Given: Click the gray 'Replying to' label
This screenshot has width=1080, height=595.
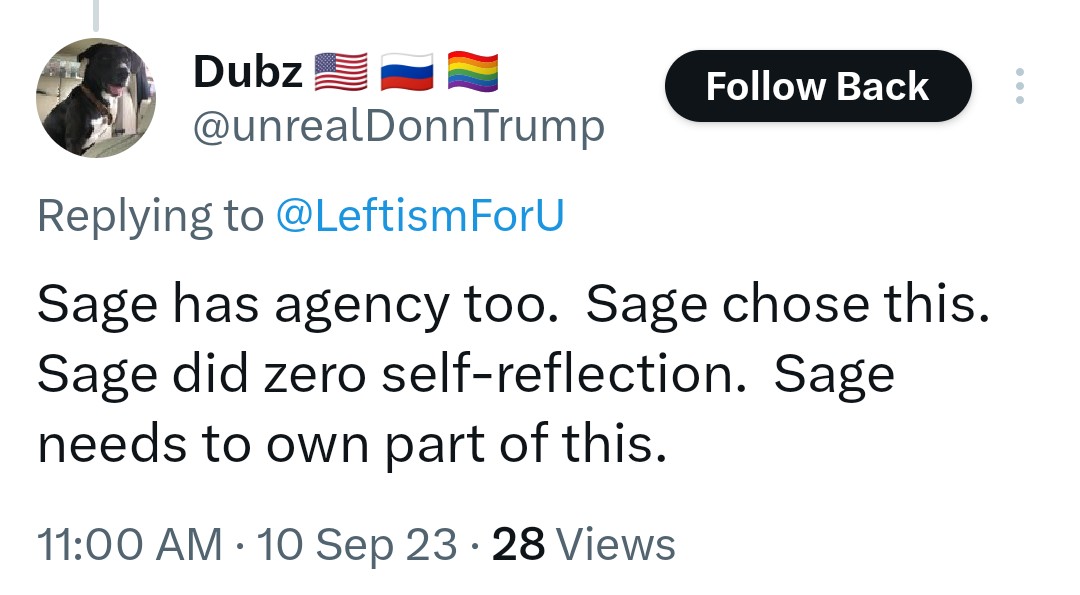Looking at the screenshot, I should pyautogui.click(x=150, y=216).
